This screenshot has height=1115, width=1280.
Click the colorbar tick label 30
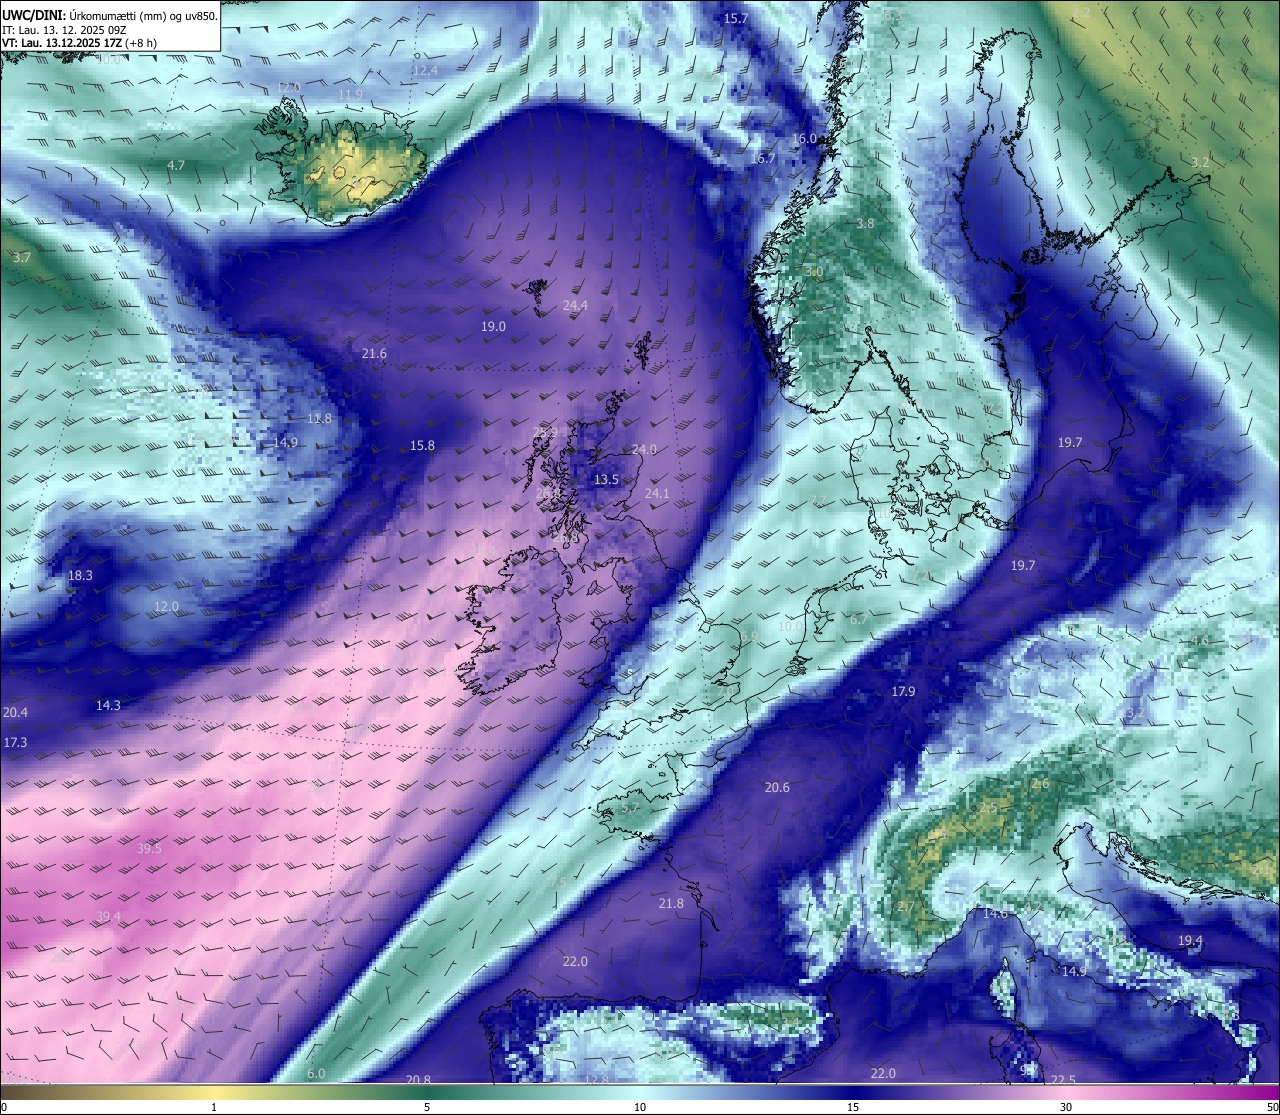[x=1066, y=1107]
